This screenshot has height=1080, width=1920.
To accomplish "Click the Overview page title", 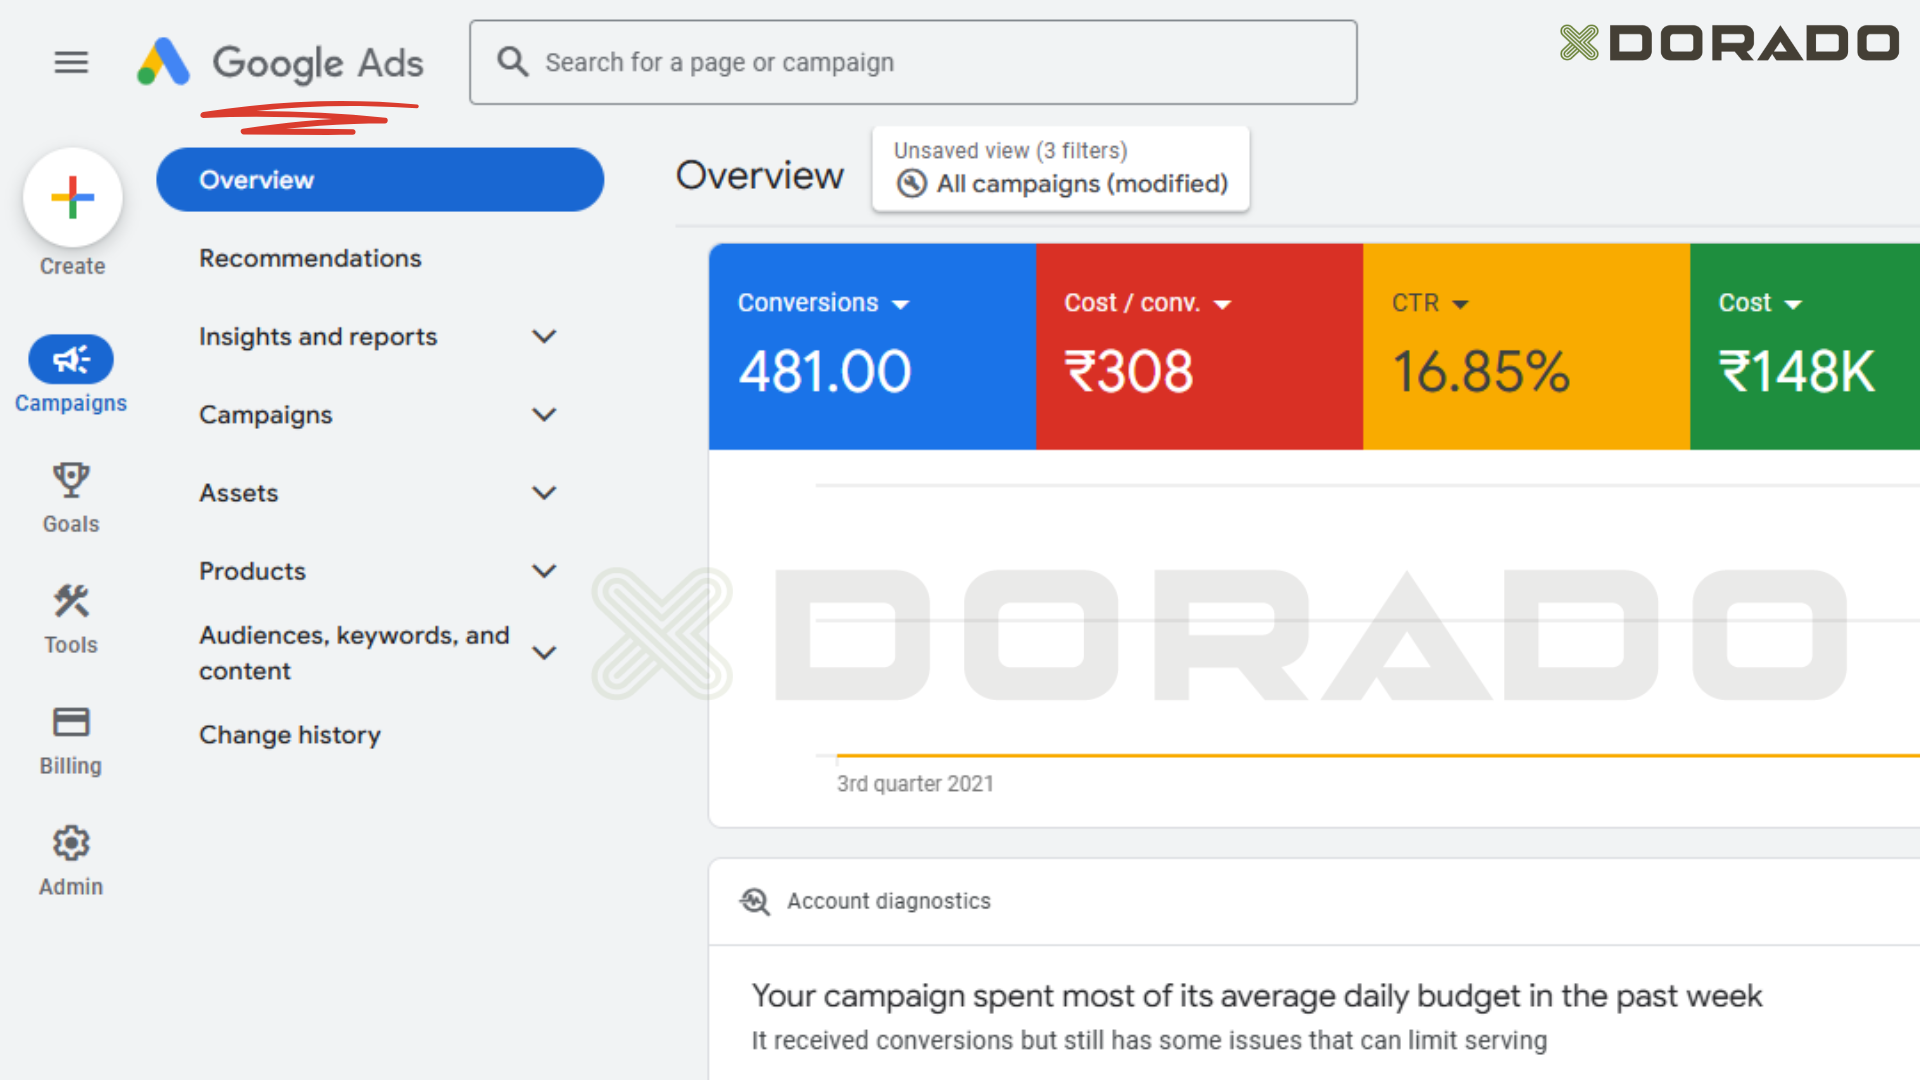I will [x=760, y=176].
